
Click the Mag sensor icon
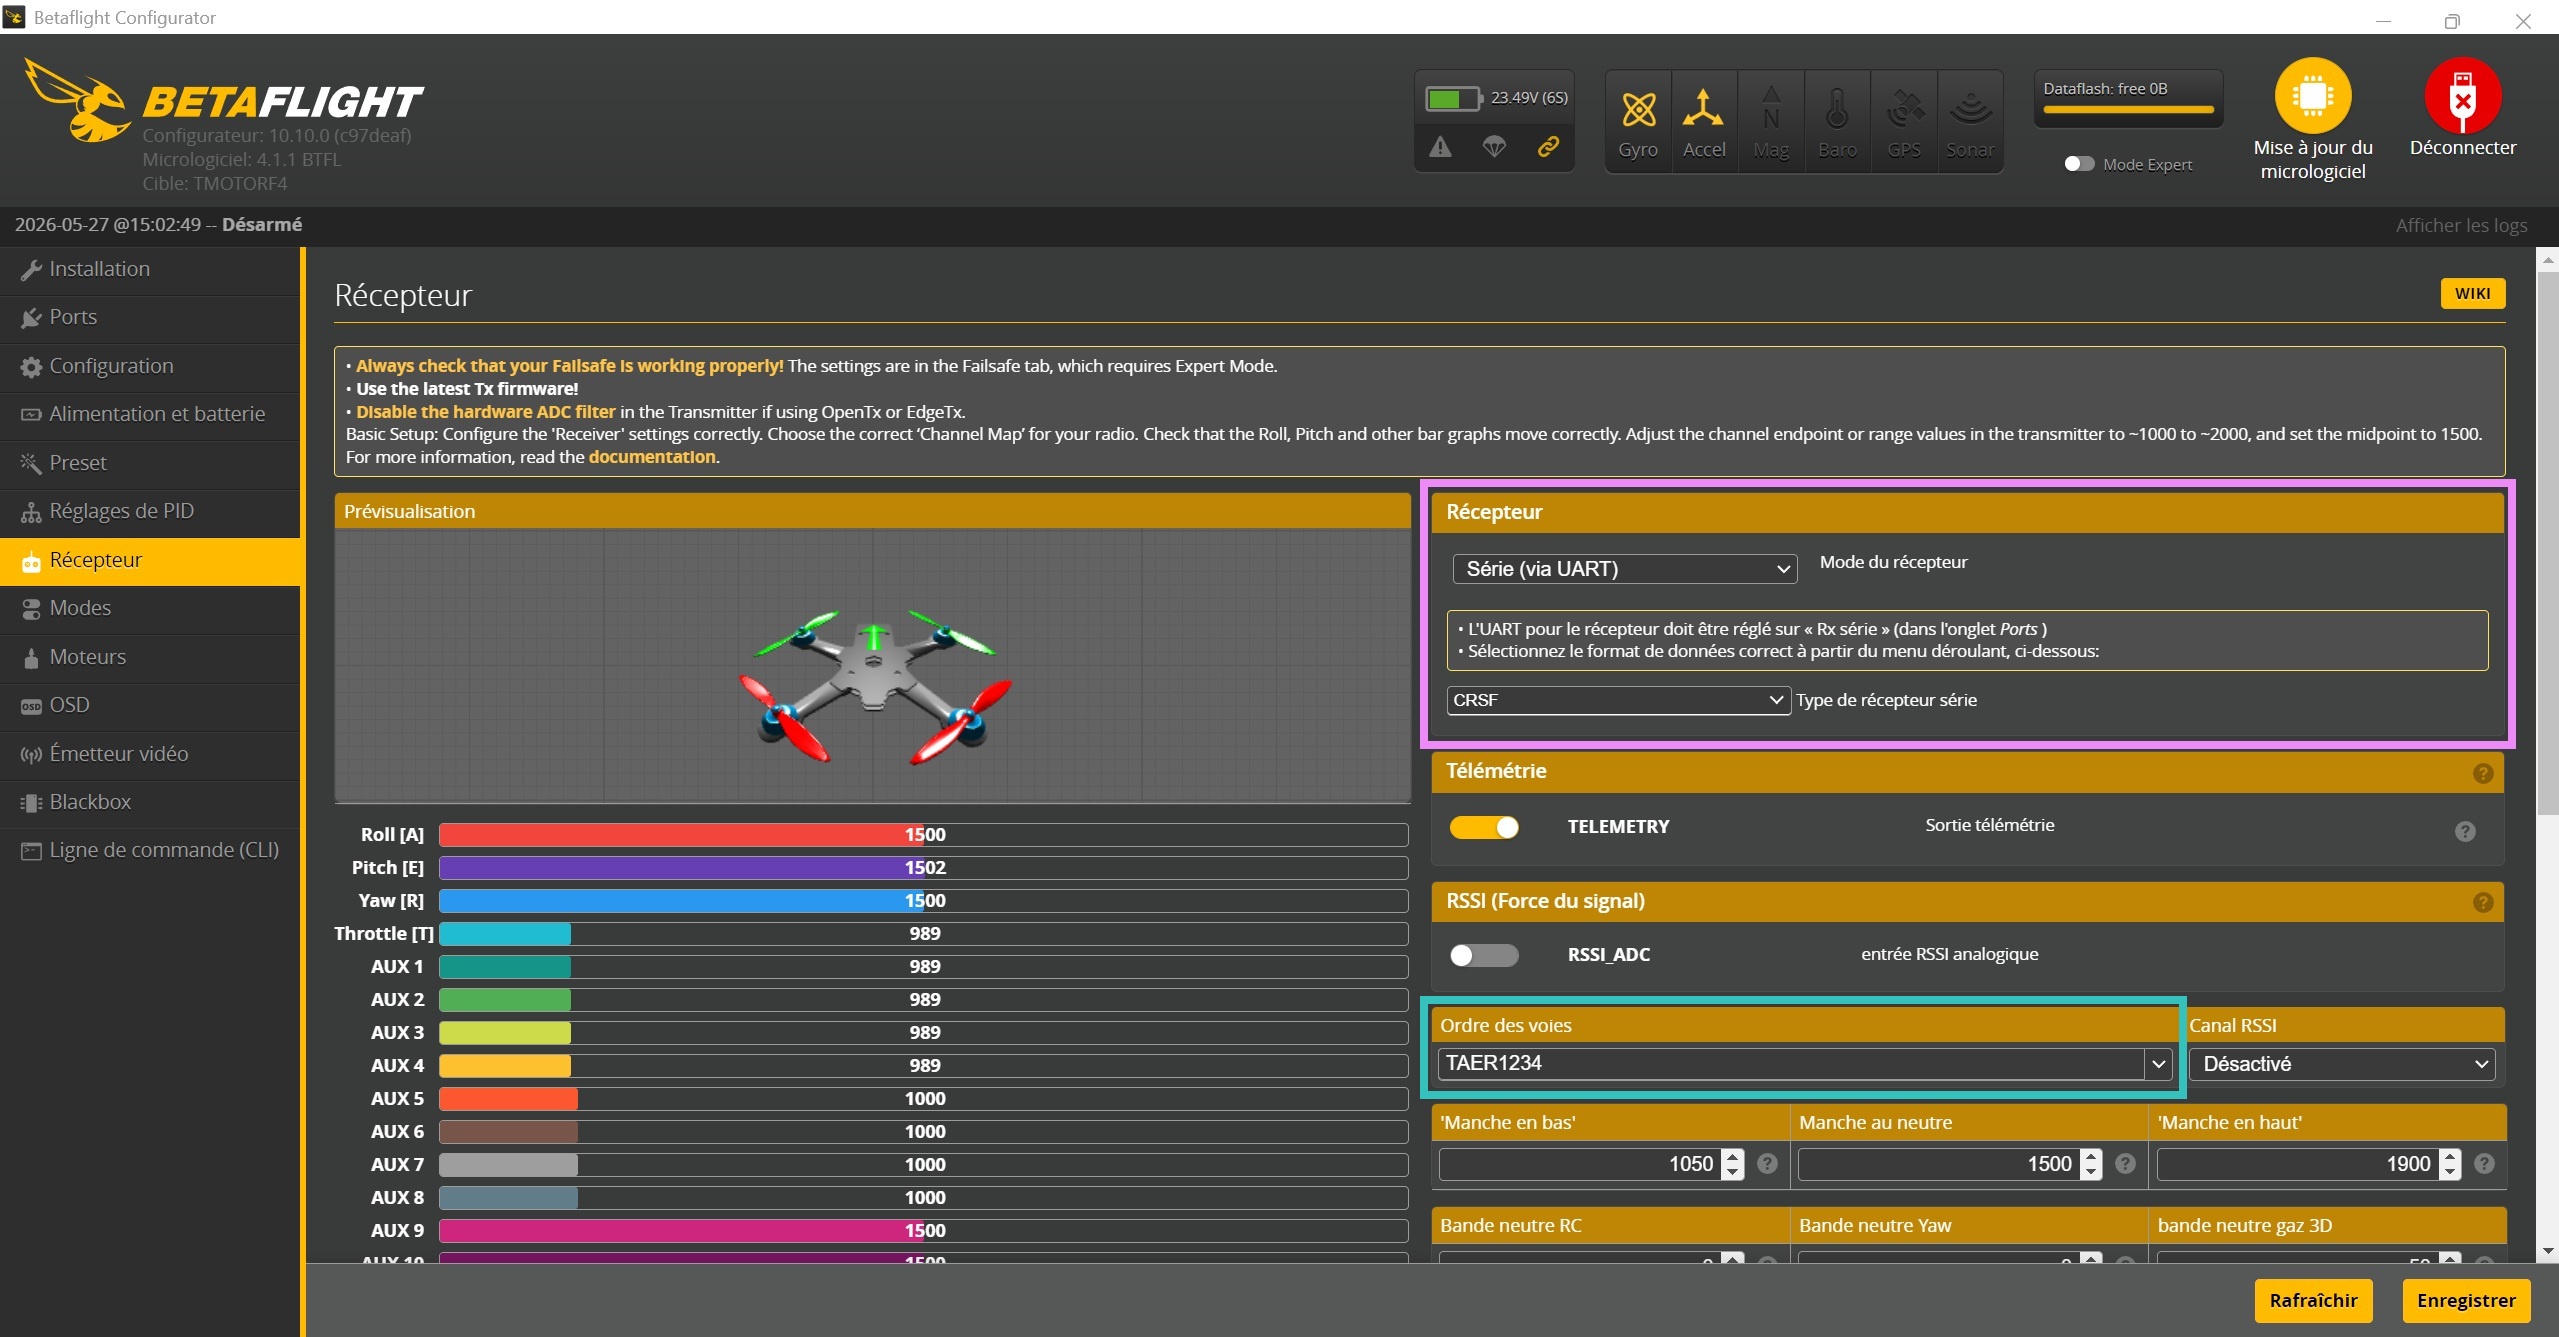click(x=1771, y=122)
